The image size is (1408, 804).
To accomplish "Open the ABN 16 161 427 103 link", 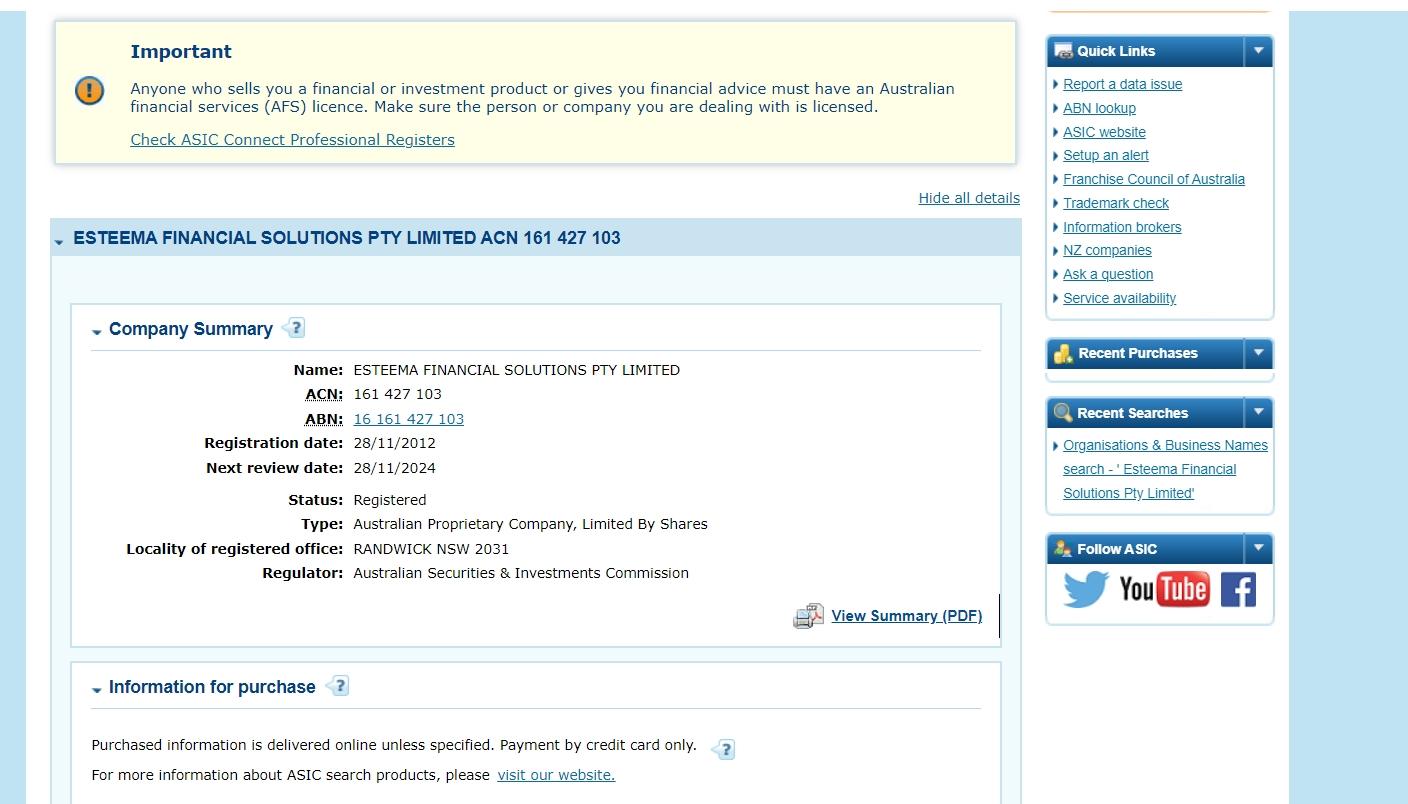I will (408, 419).
